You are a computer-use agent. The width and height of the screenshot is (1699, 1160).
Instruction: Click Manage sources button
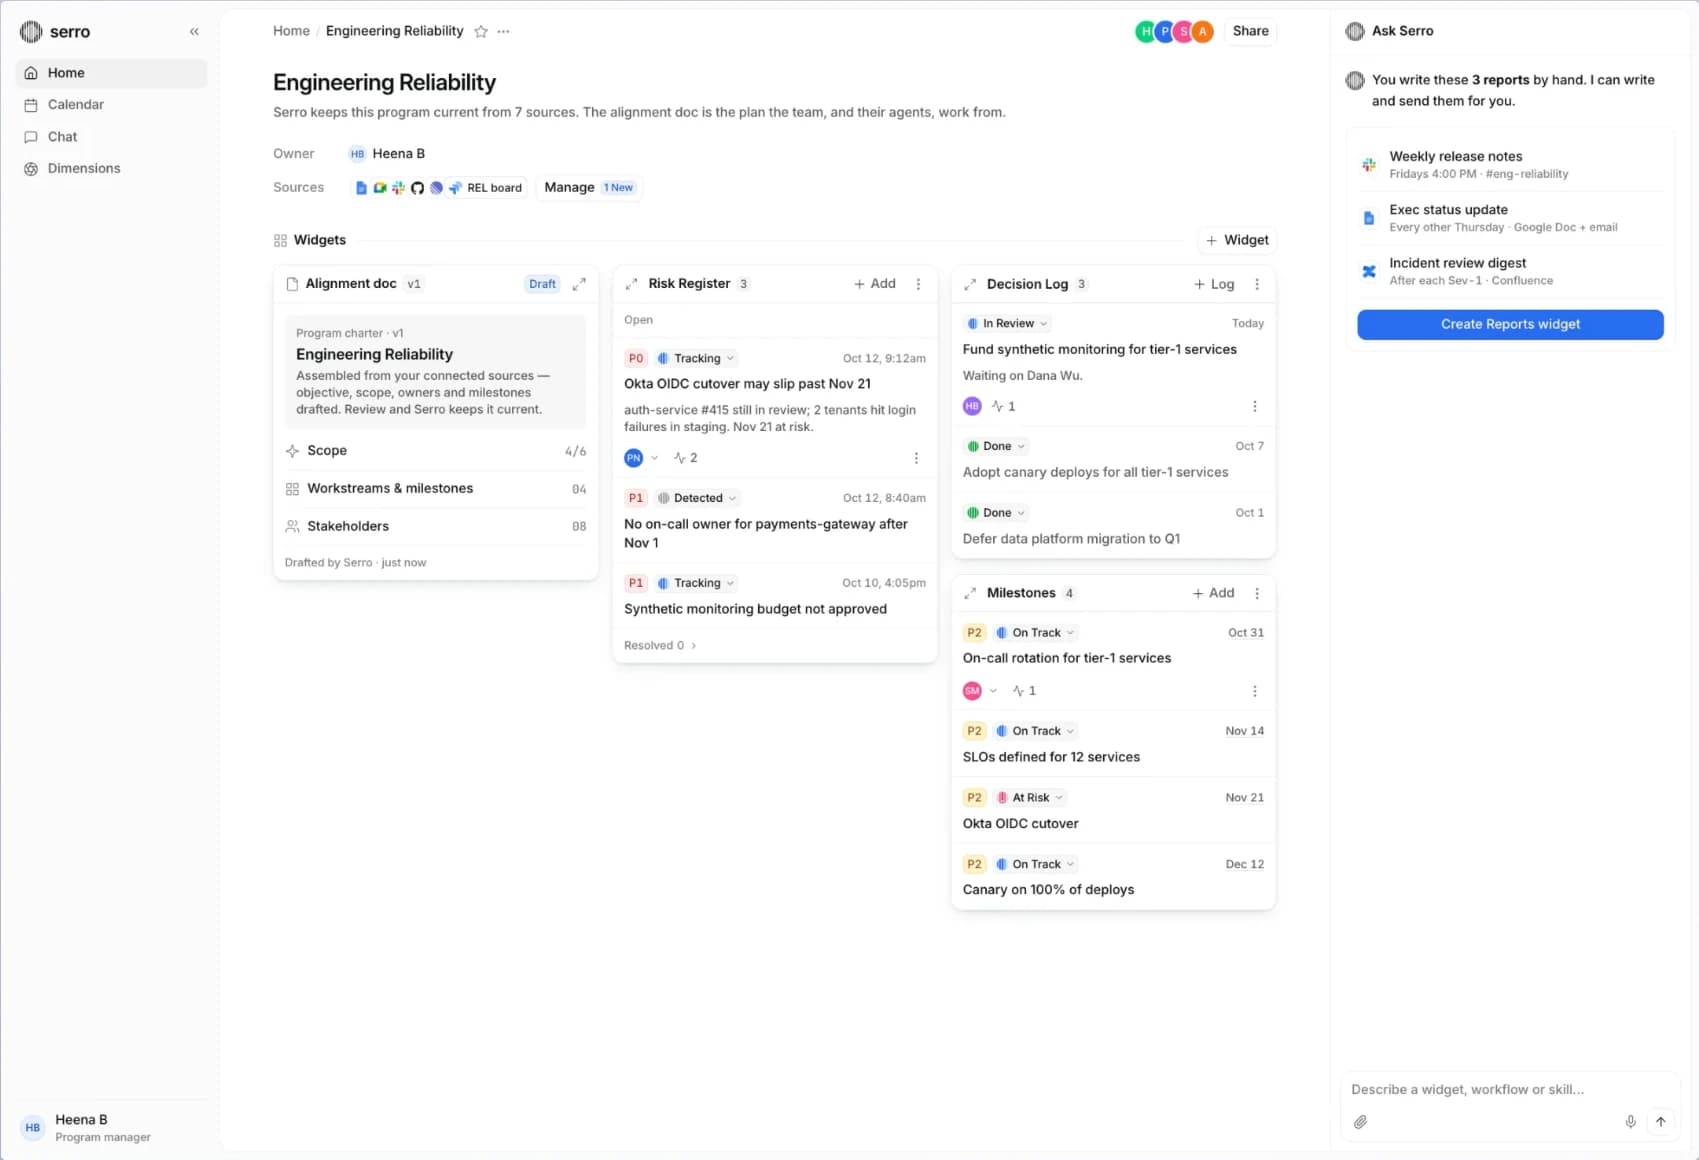pos(589,187)
